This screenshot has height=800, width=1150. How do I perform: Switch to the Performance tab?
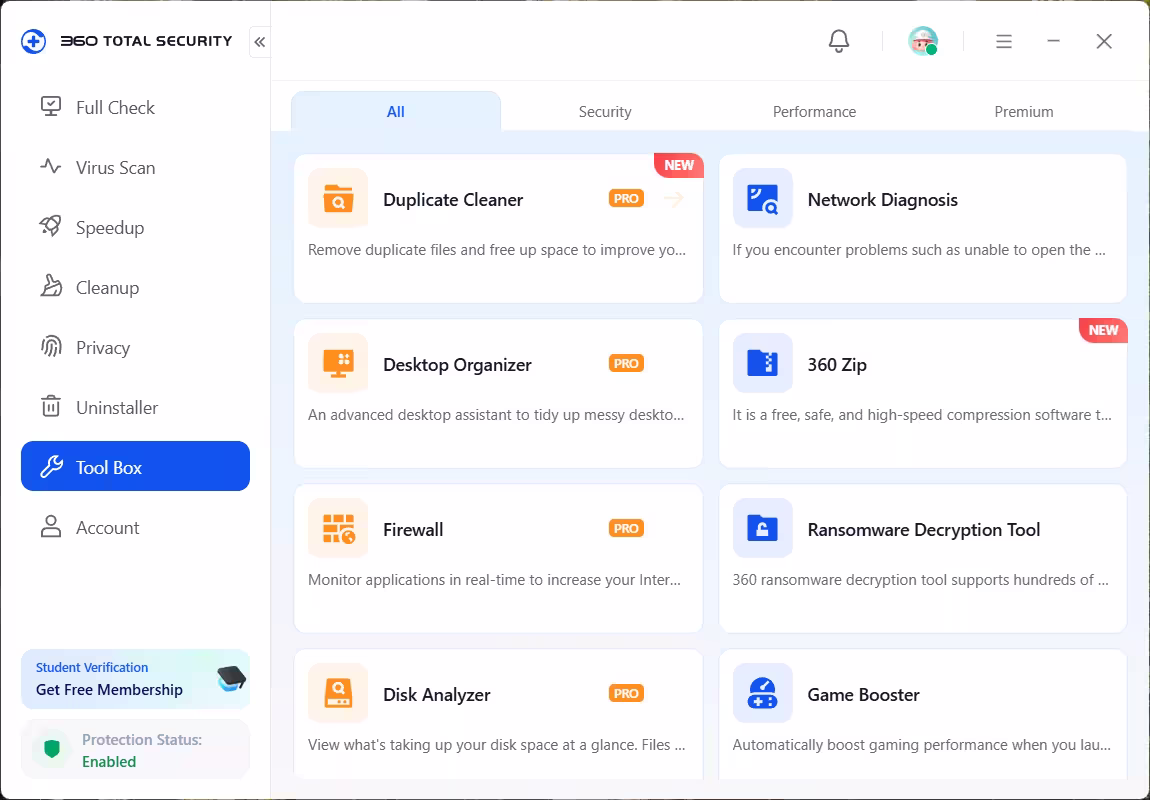[814, 111]
